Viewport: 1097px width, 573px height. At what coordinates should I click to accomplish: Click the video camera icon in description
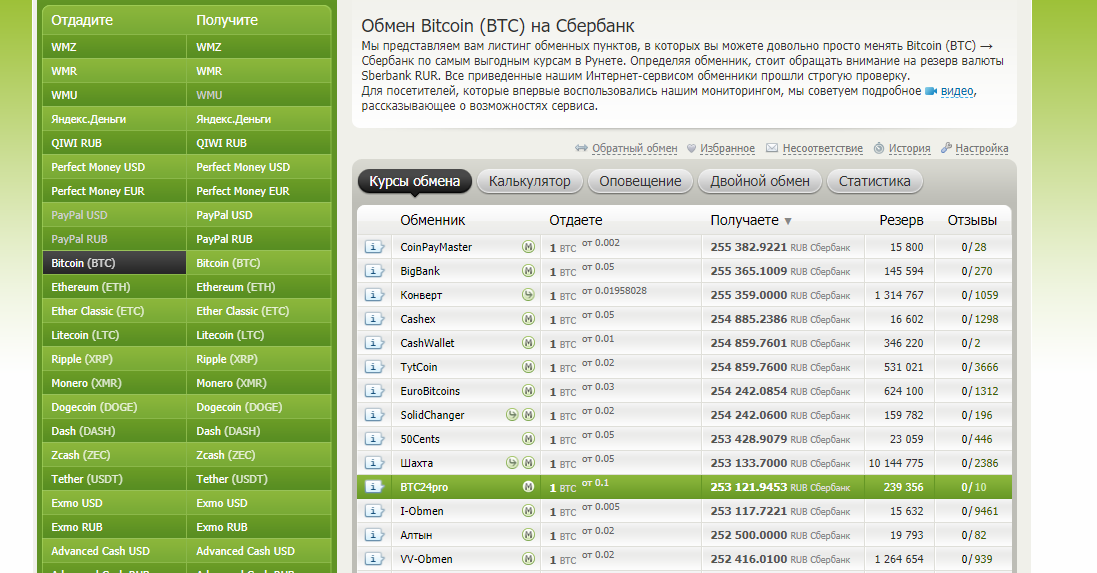click(x=930, y=91)
